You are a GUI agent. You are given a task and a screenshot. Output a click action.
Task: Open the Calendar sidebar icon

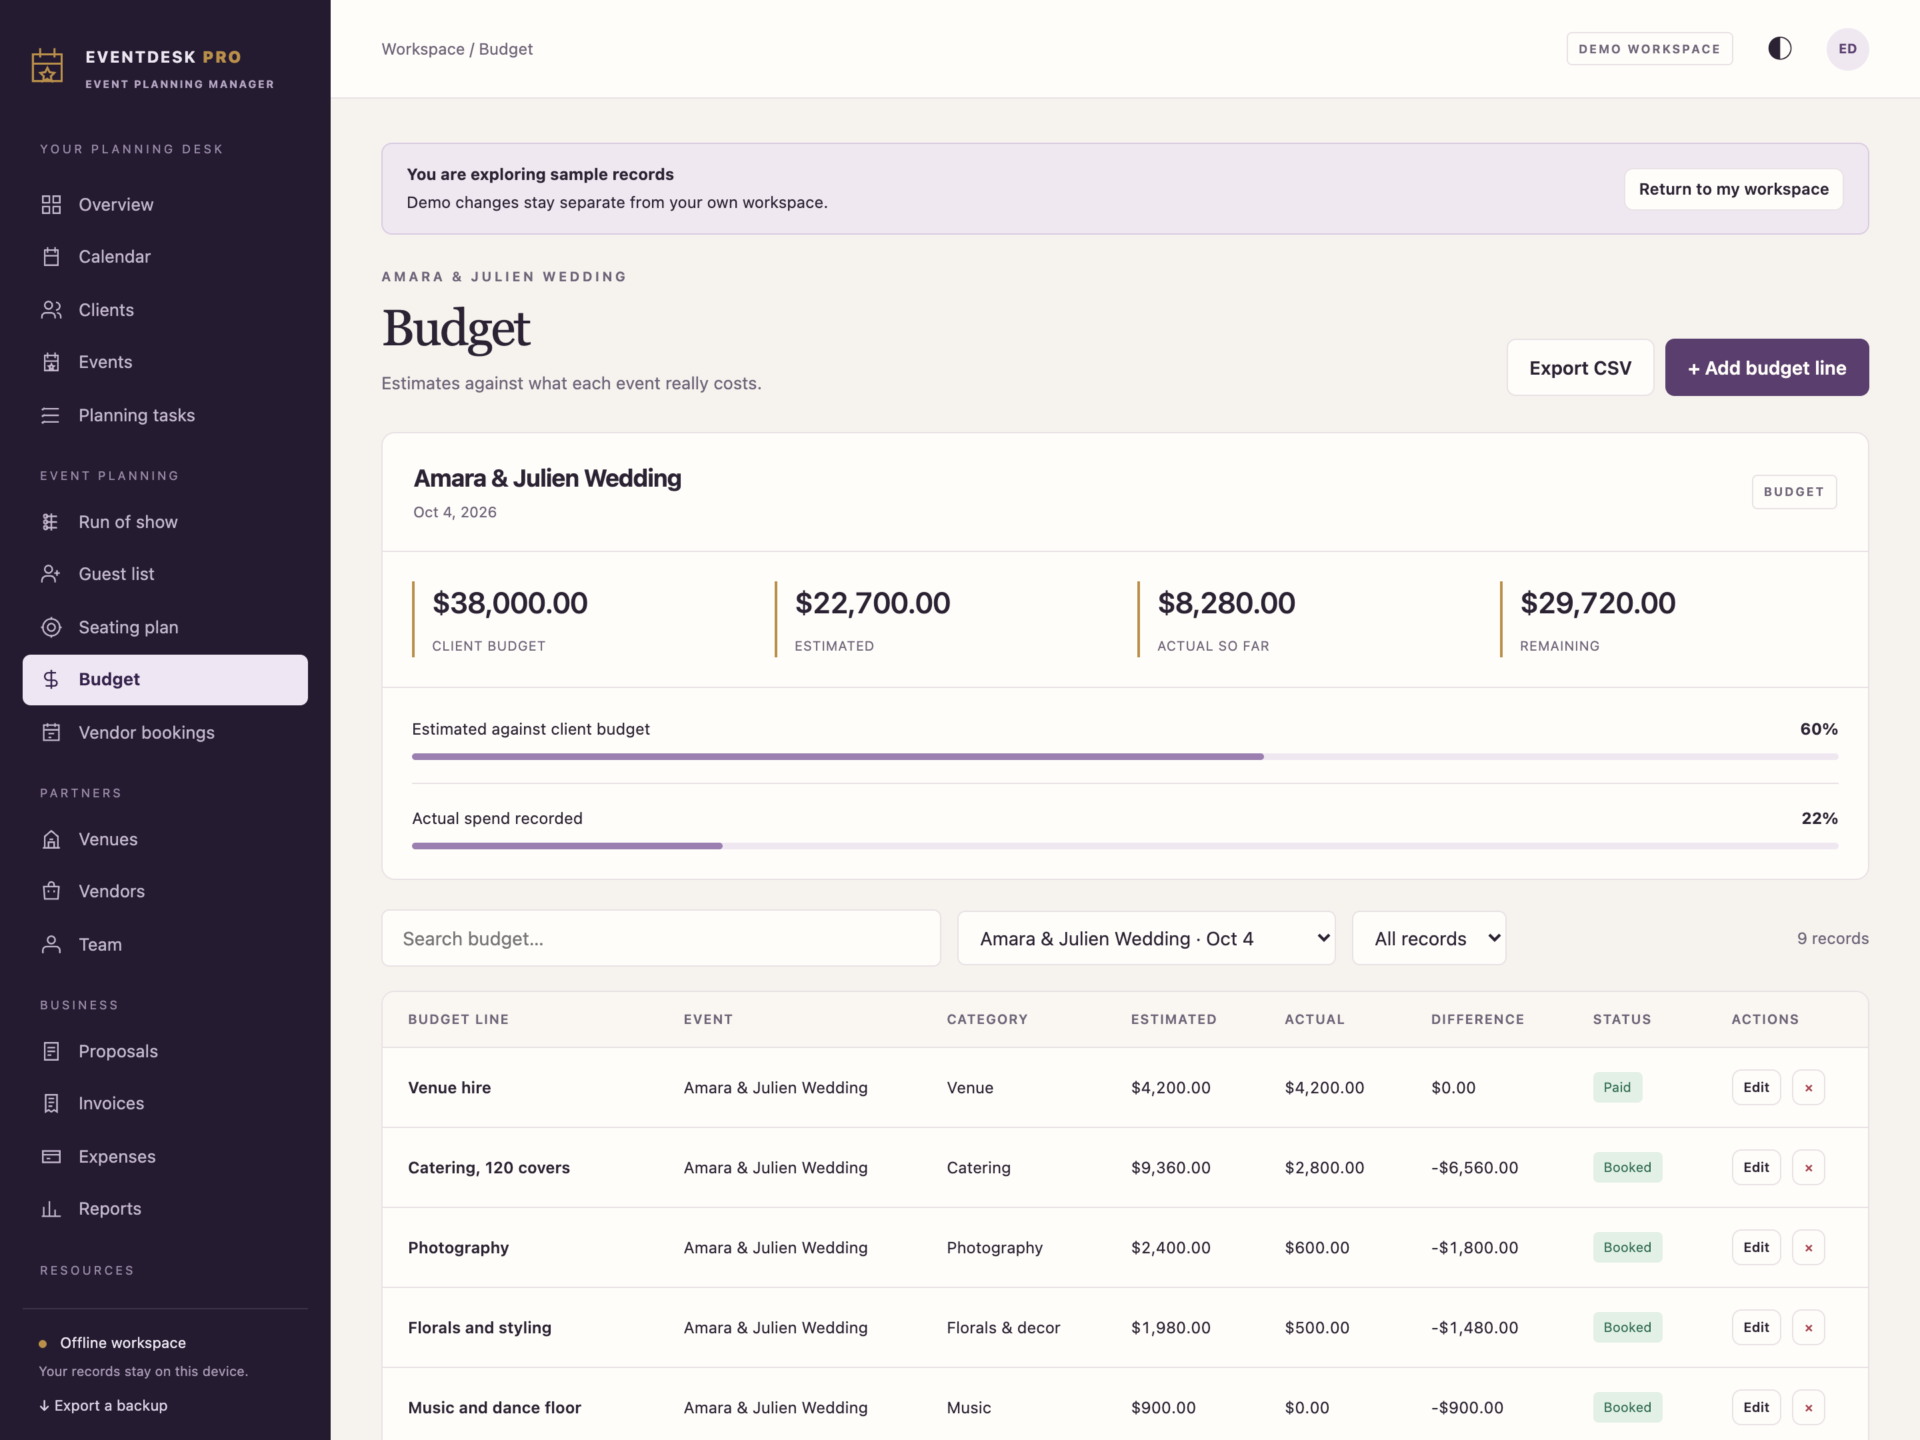[x=51, y=257]
